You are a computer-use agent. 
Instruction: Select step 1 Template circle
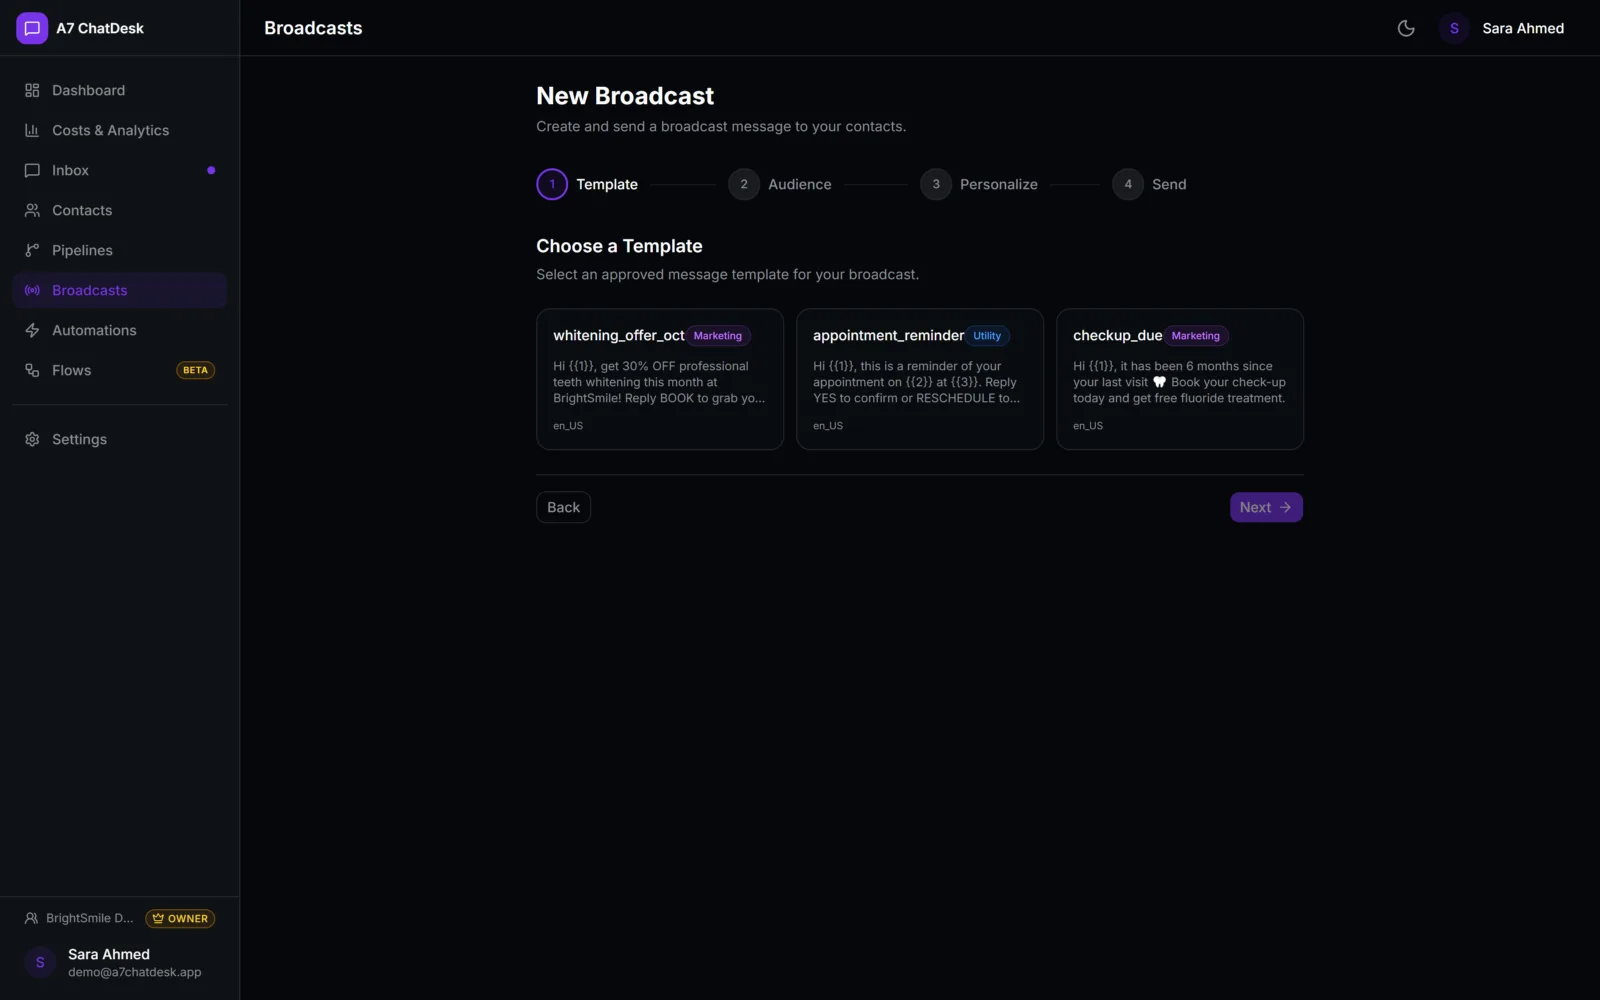552,184
